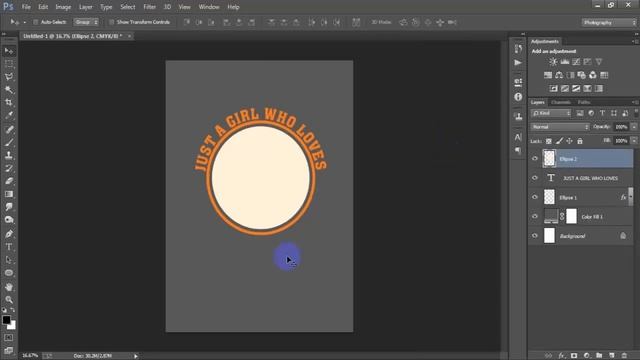Select the Eraser tool

(x=9, y=181)
